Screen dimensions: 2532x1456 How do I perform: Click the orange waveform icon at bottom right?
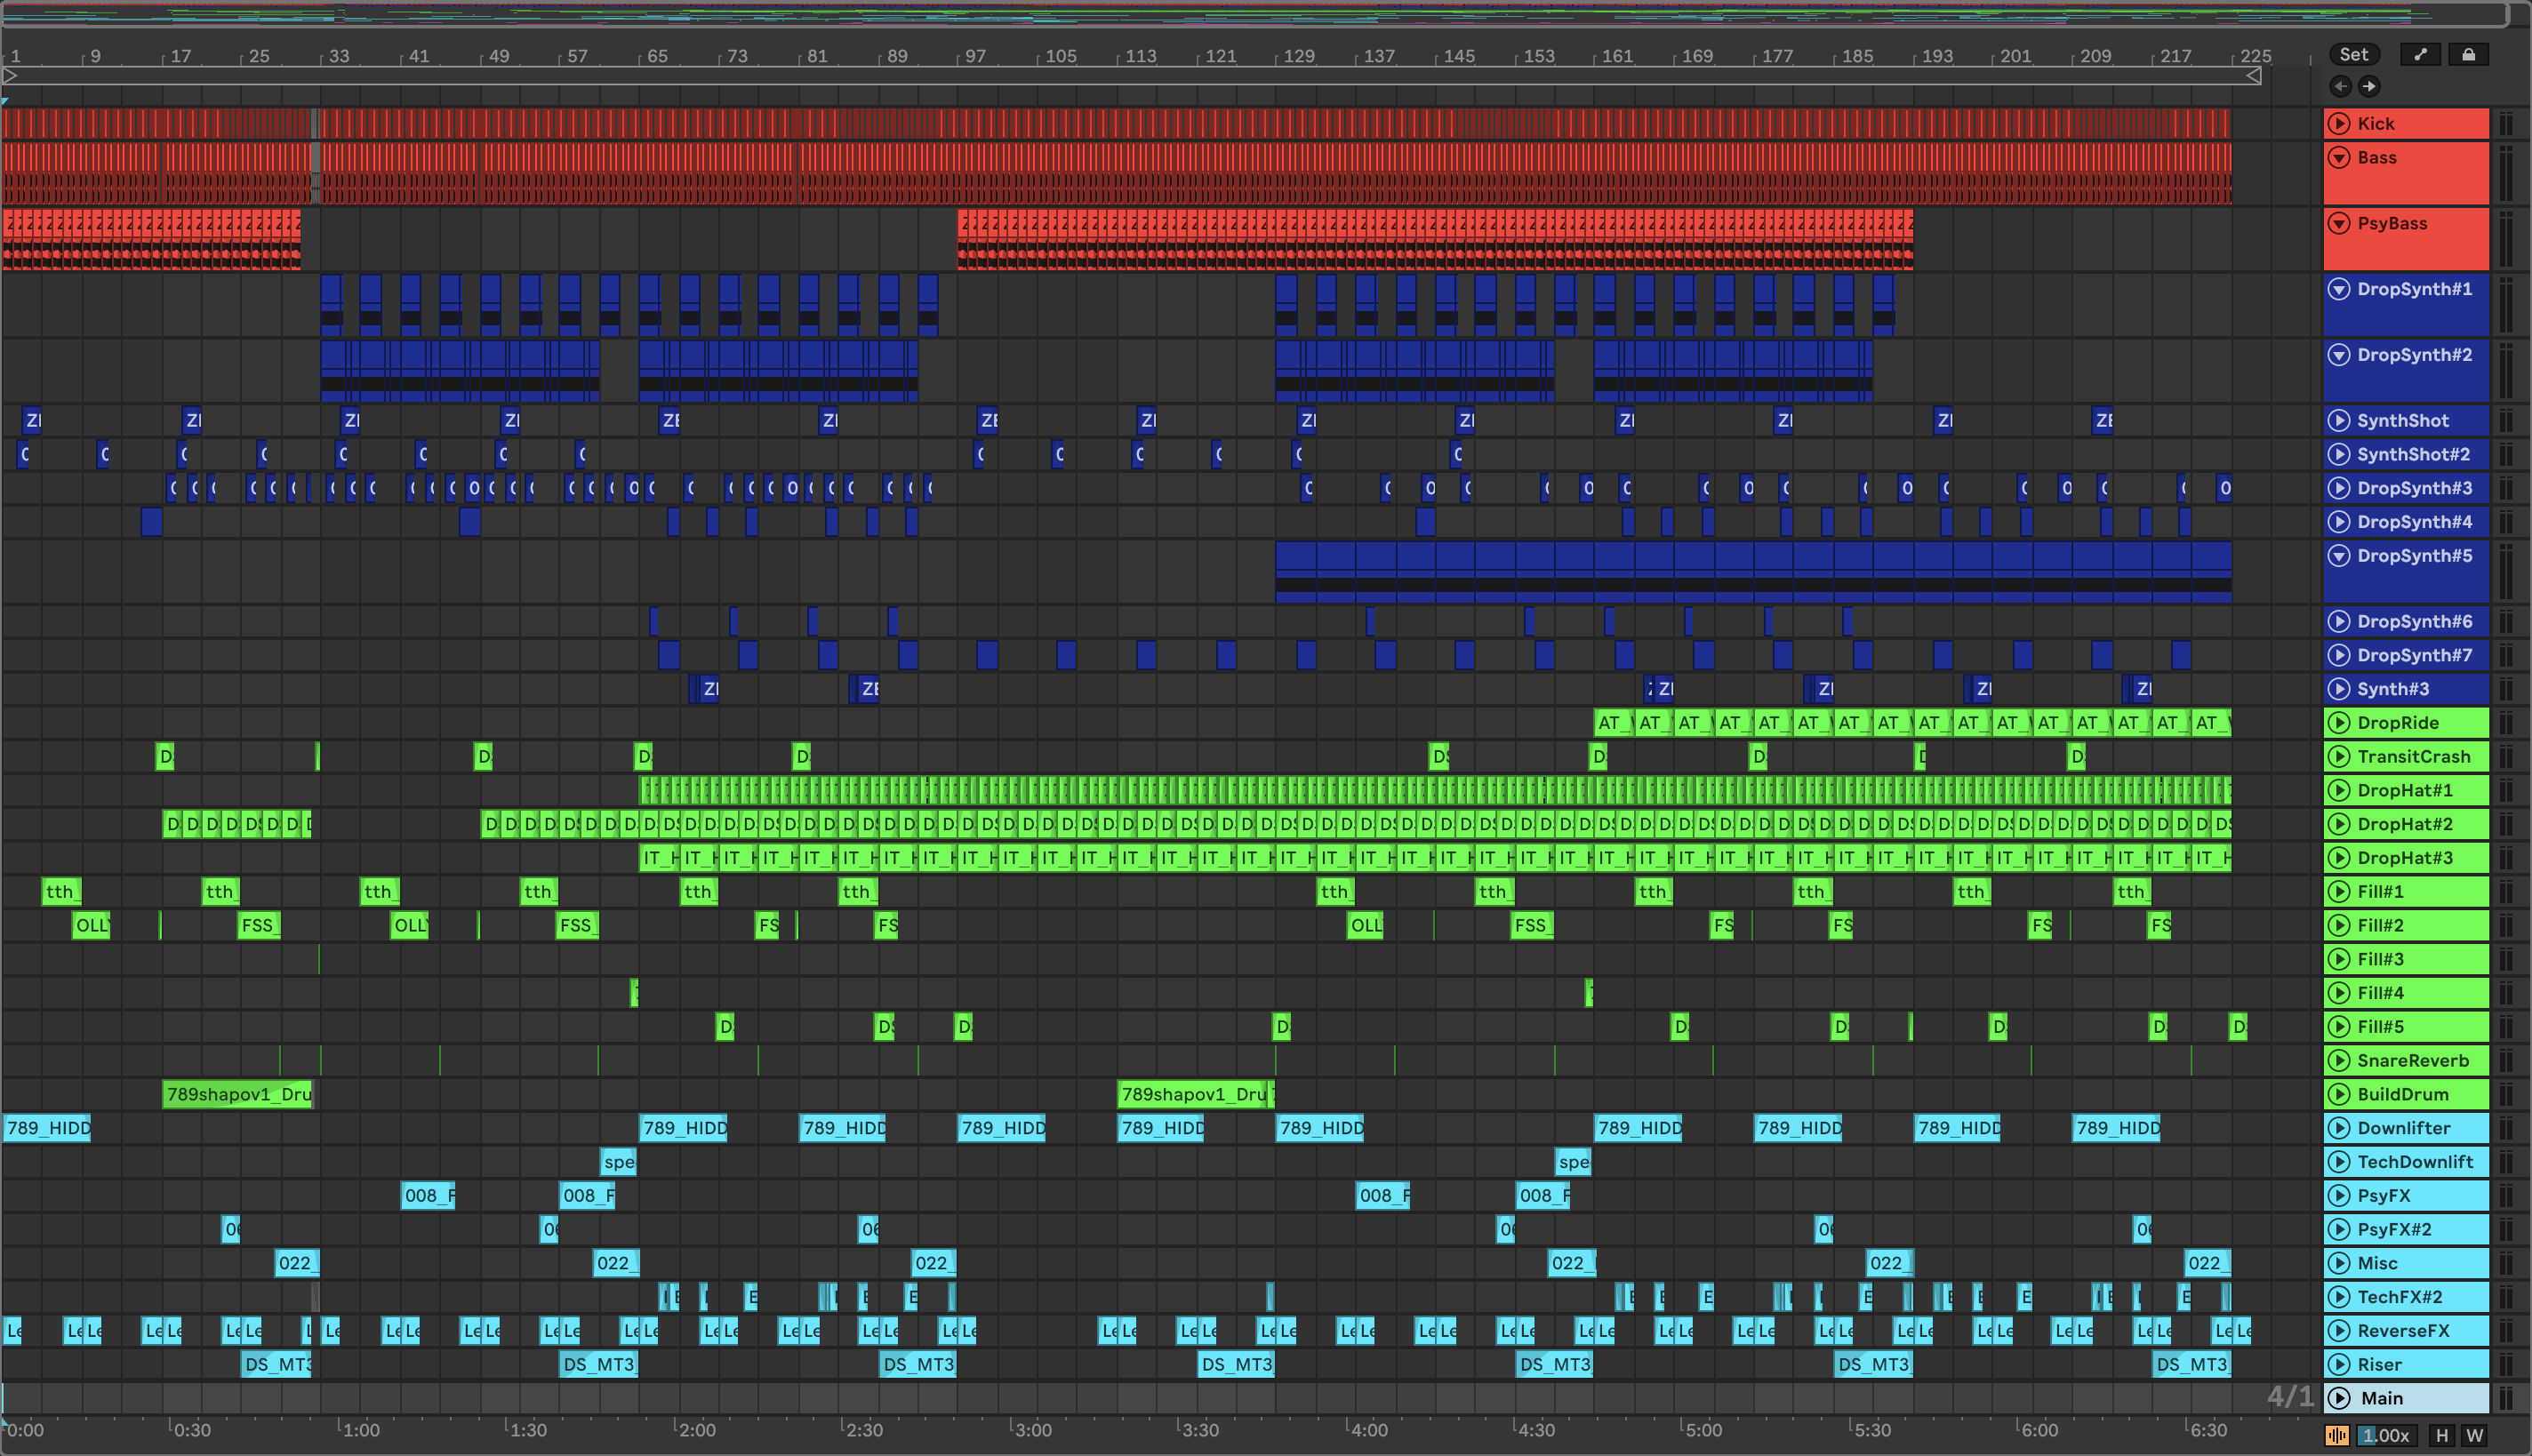coord(2337,1435)
